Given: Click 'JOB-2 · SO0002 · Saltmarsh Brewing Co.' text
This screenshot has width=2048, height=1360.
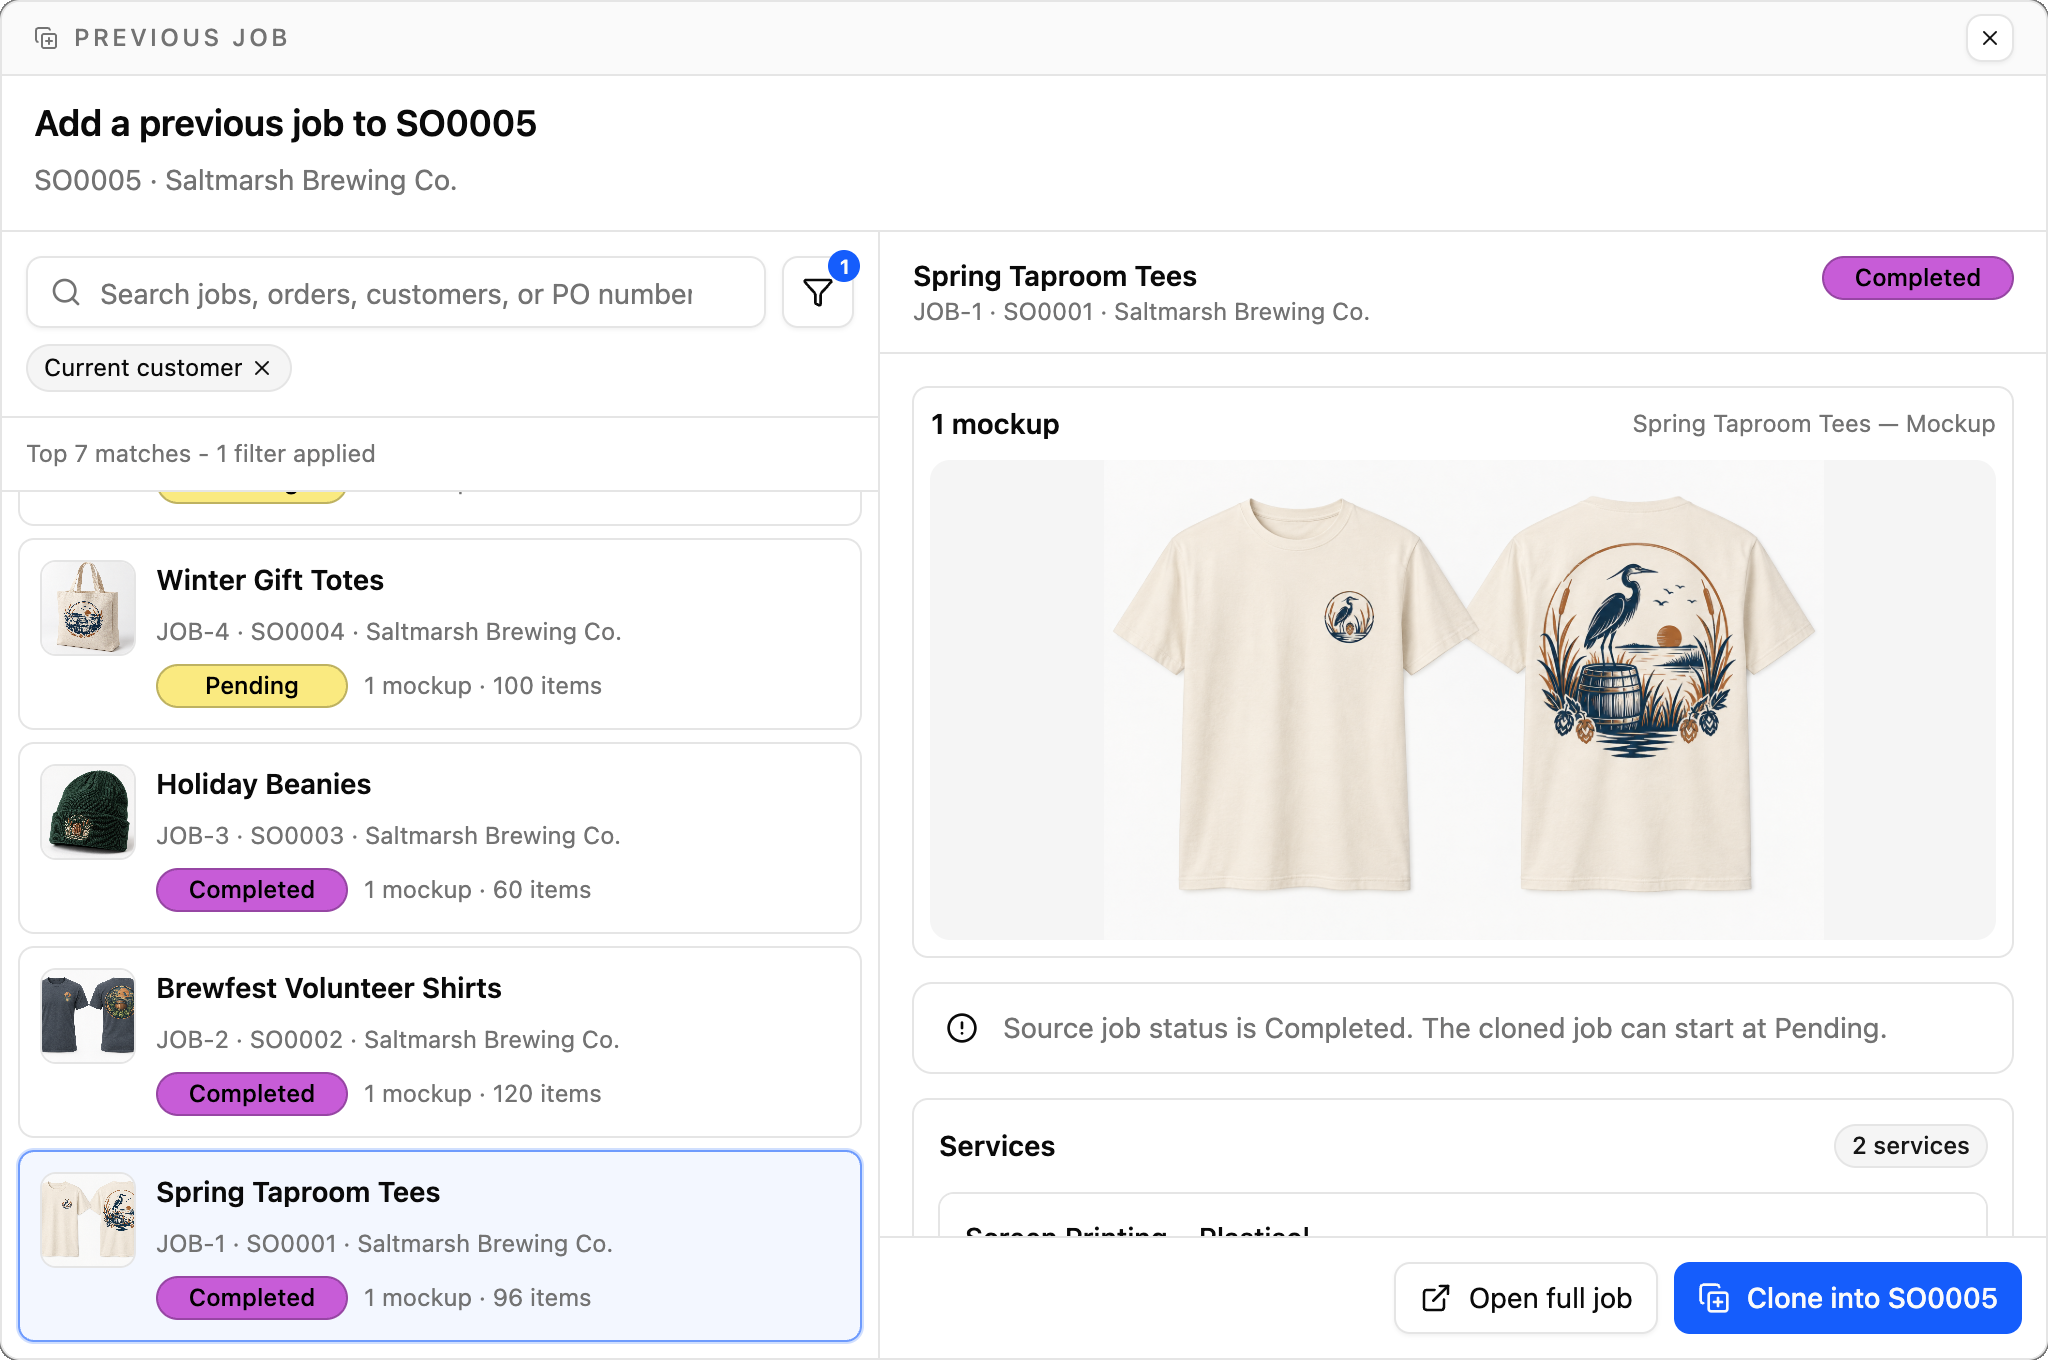Looking at the screenshot, I should 388,1040.
